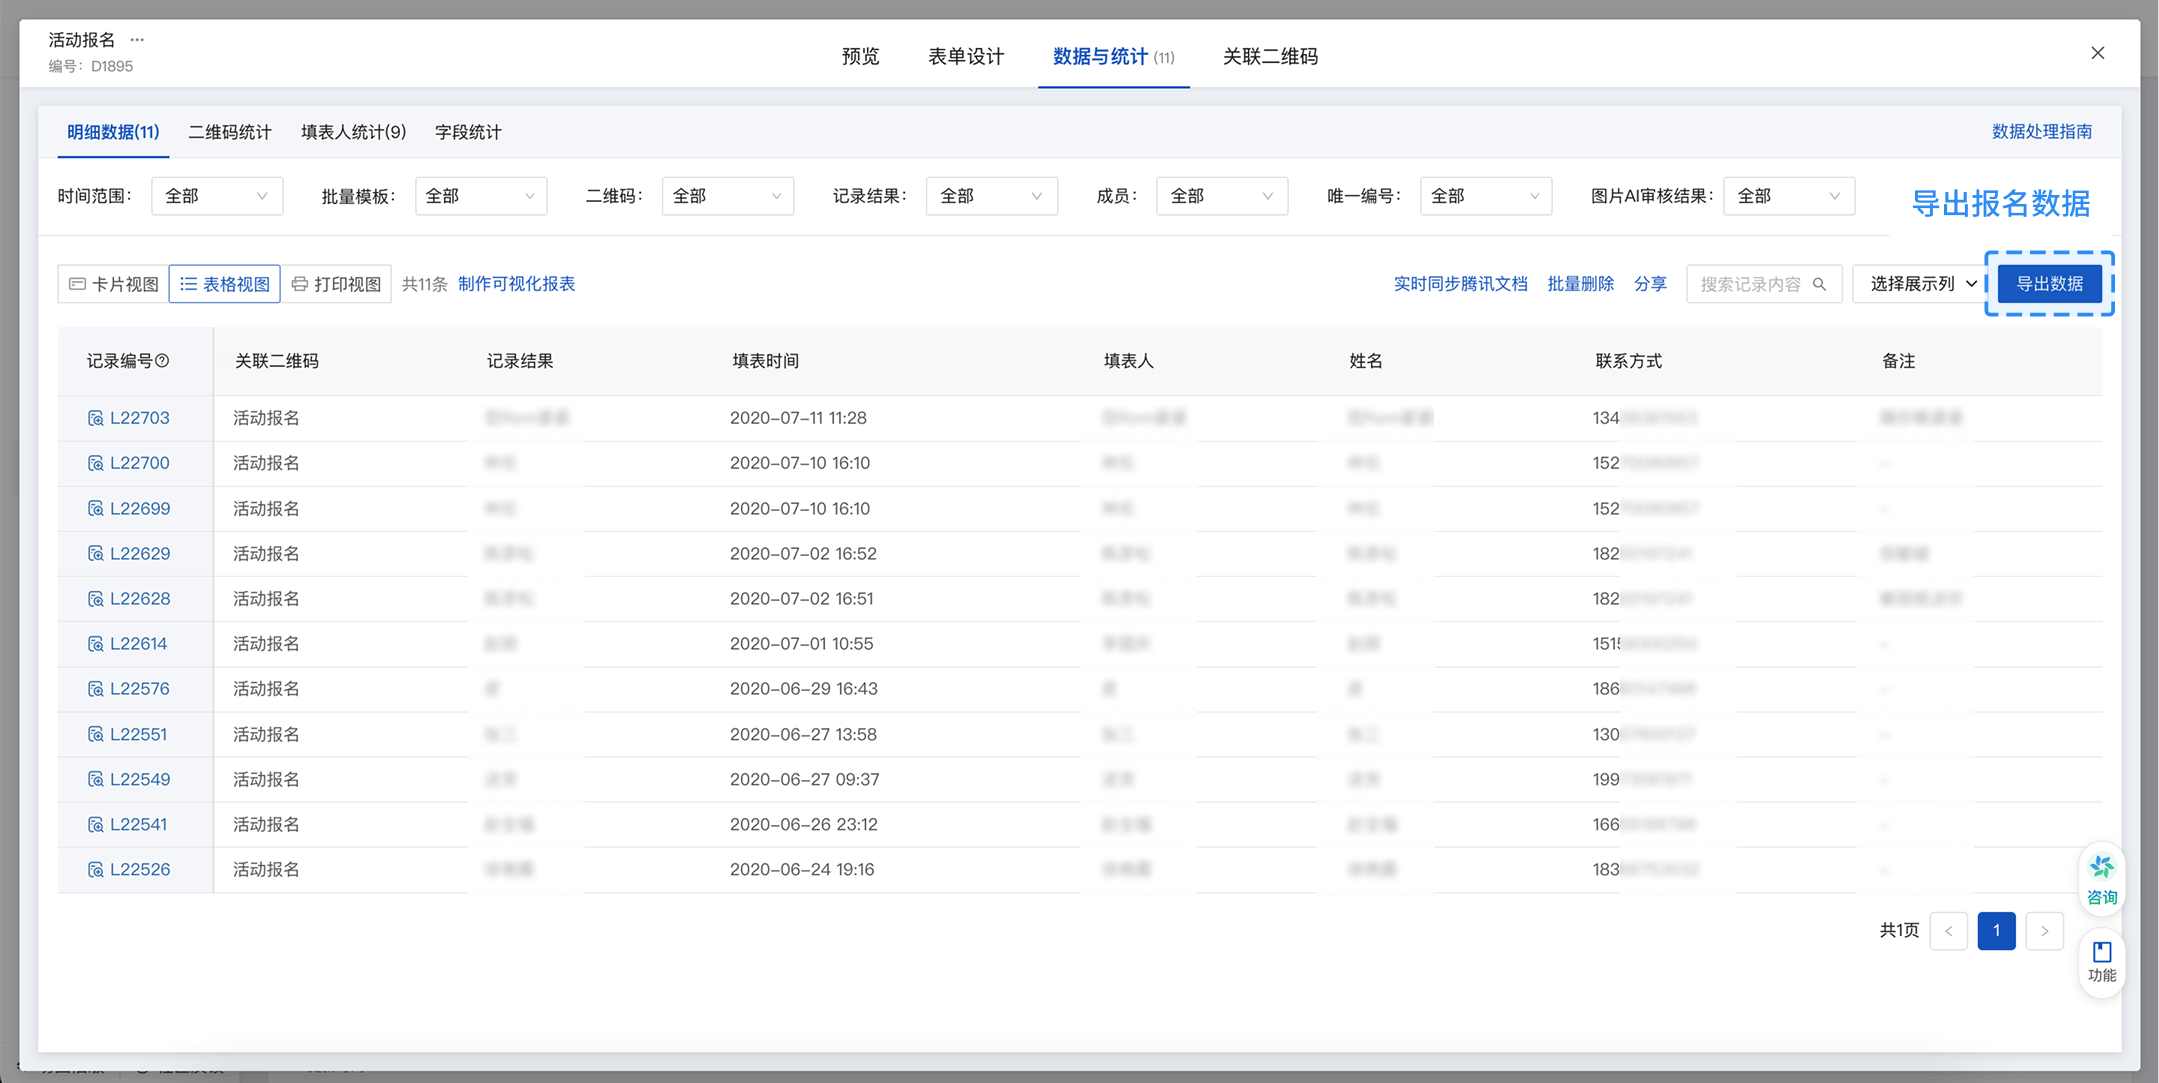Switch to 卡片视图 card view

coord(114,285)
